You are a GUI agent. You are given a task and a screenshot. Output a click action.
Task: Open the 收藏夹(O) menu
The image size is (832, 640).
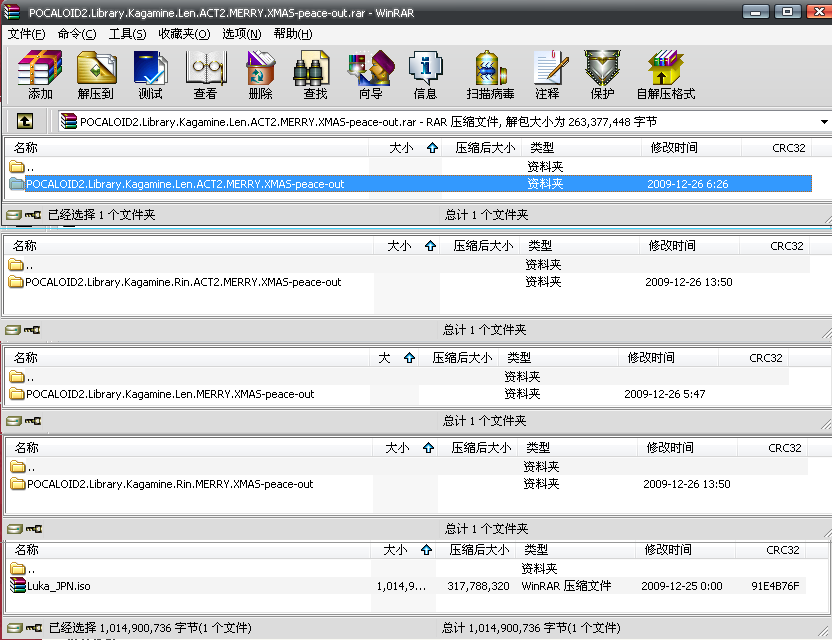(184, 34)
